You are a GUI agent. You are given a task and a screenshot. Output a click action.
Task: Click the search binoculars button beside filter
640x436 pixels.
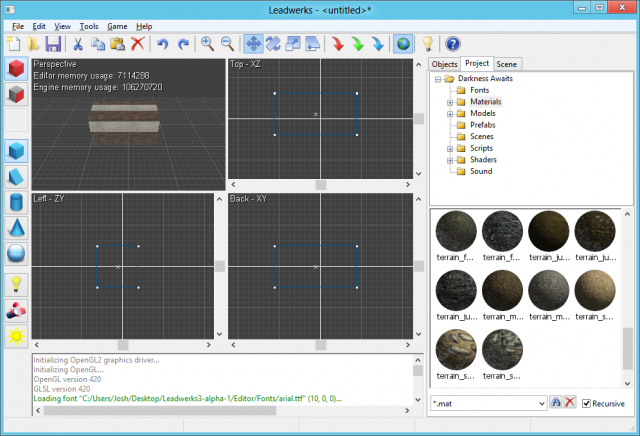coord(556,402)
